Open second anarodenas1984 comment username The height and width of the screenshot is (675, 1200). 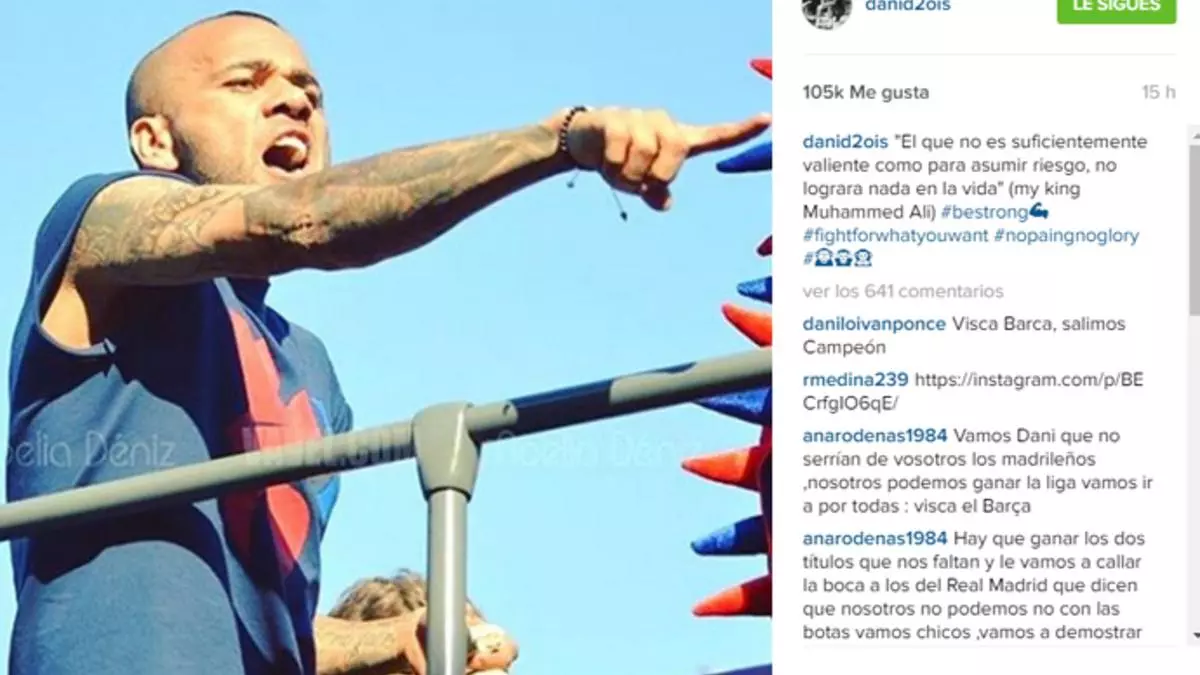click(875, 539)
